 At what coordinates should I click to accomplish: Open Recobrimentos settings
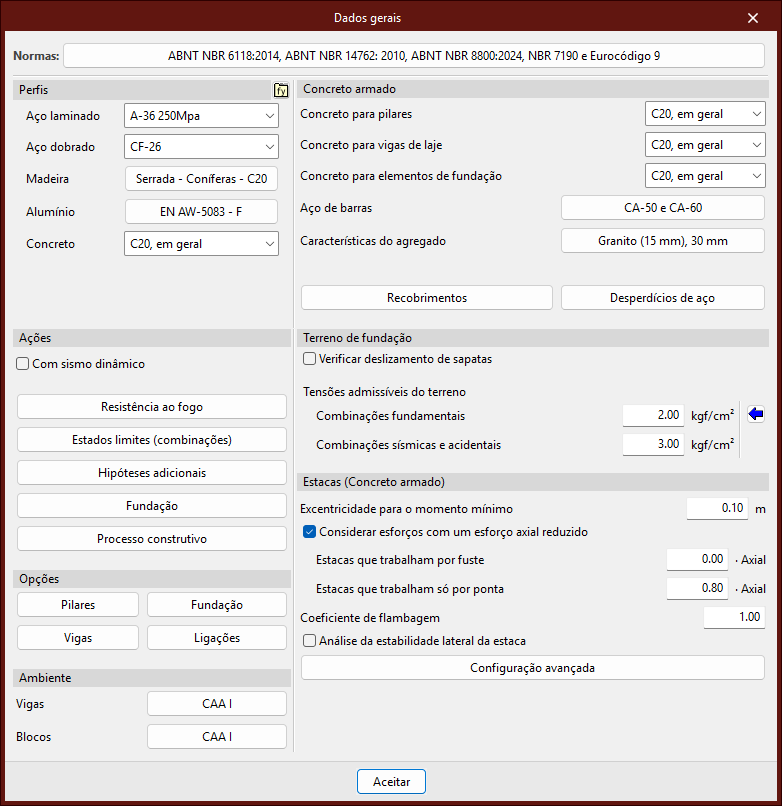coord(427,298)
